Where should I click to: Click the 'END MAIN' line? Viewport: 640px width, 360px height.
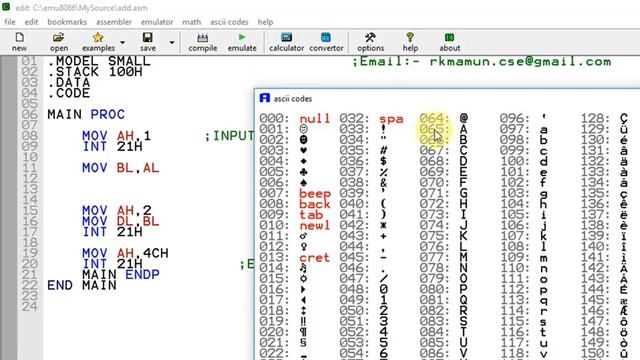[82, 285]
